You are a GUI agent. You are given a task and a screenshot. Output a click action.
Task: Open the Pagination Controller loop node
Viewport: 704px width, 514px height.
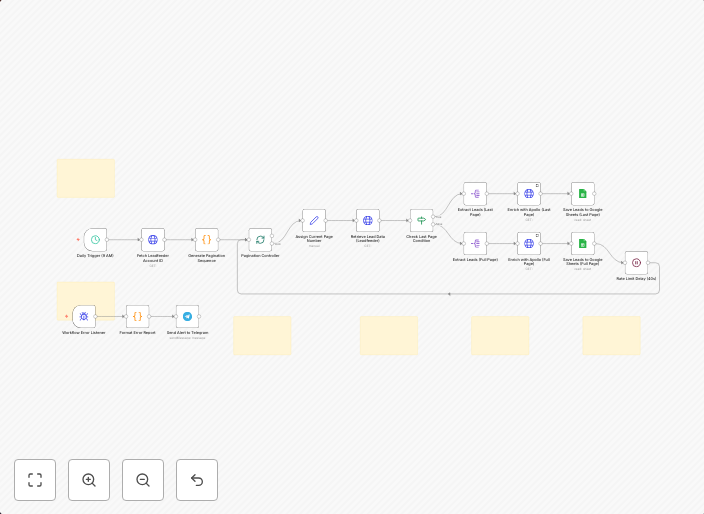click(x=260, y=240)
